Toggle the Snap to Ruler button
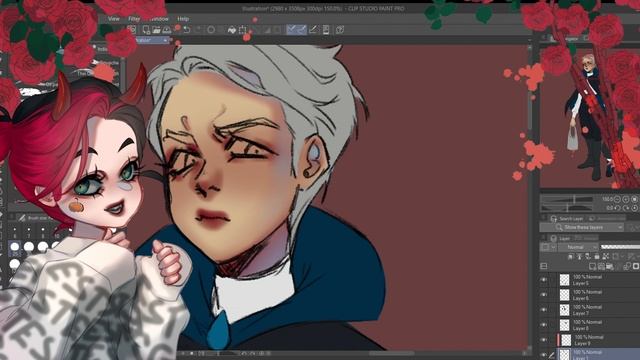Viewport: 640px width, 360px height. click(291, 29)
